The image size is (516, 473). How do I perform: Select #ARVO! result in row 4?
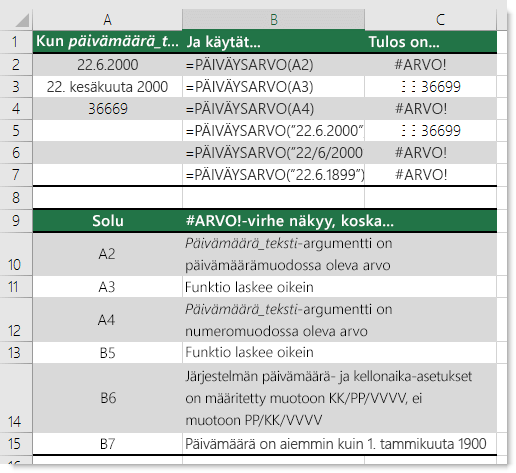(x=431, y=109)
